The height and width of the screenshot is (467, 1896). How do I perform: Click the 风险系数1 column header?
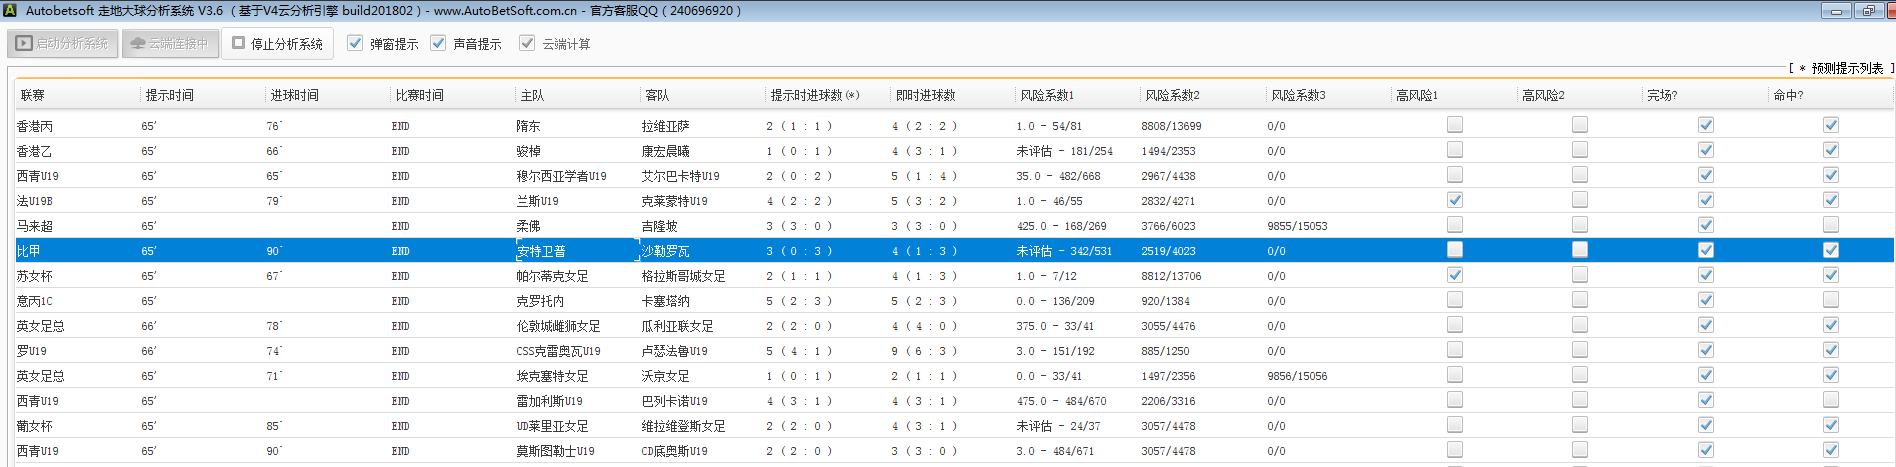(x=1047, y=95)
